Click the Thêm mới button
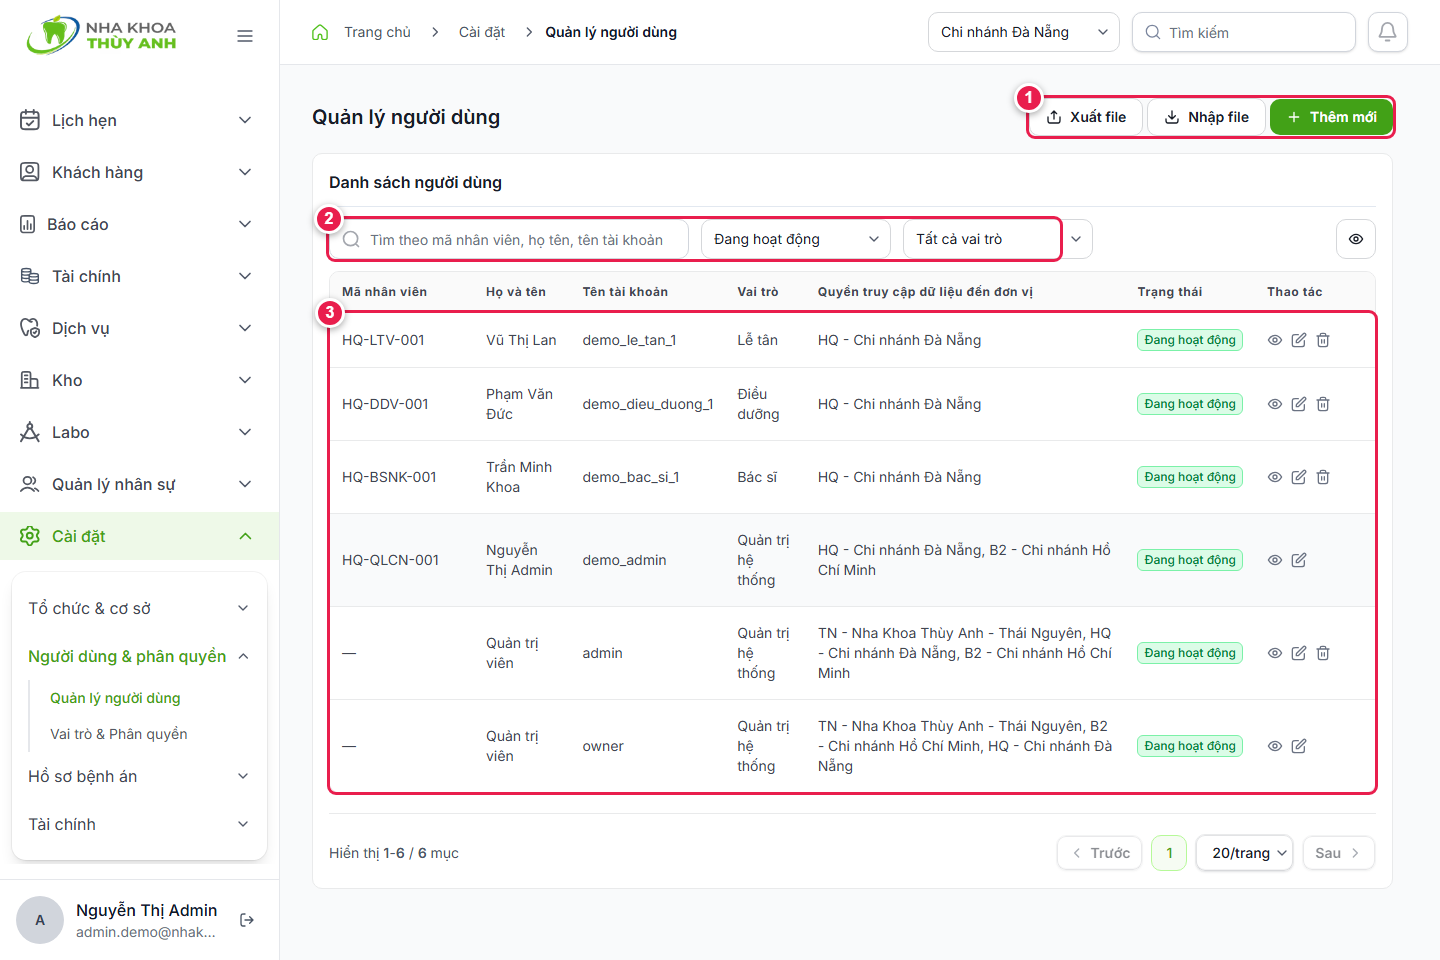Viewport: 1440px width, 960px height. pos(1331,117)
